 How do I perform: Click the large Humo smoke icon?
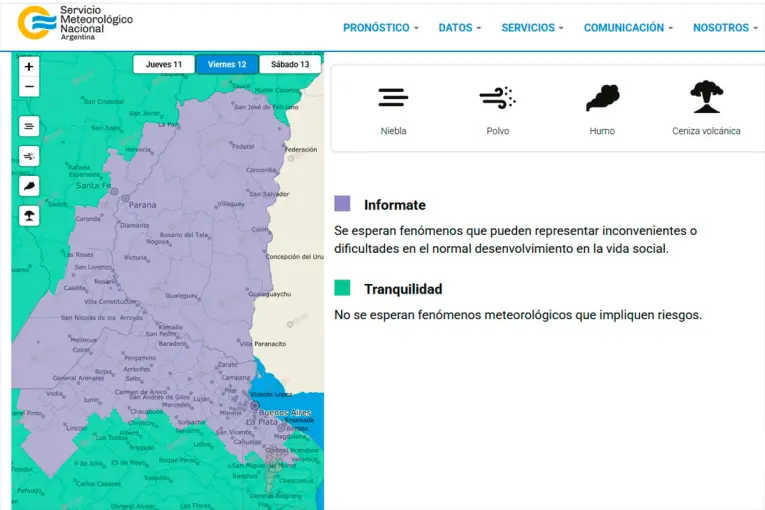click(603, 98)
